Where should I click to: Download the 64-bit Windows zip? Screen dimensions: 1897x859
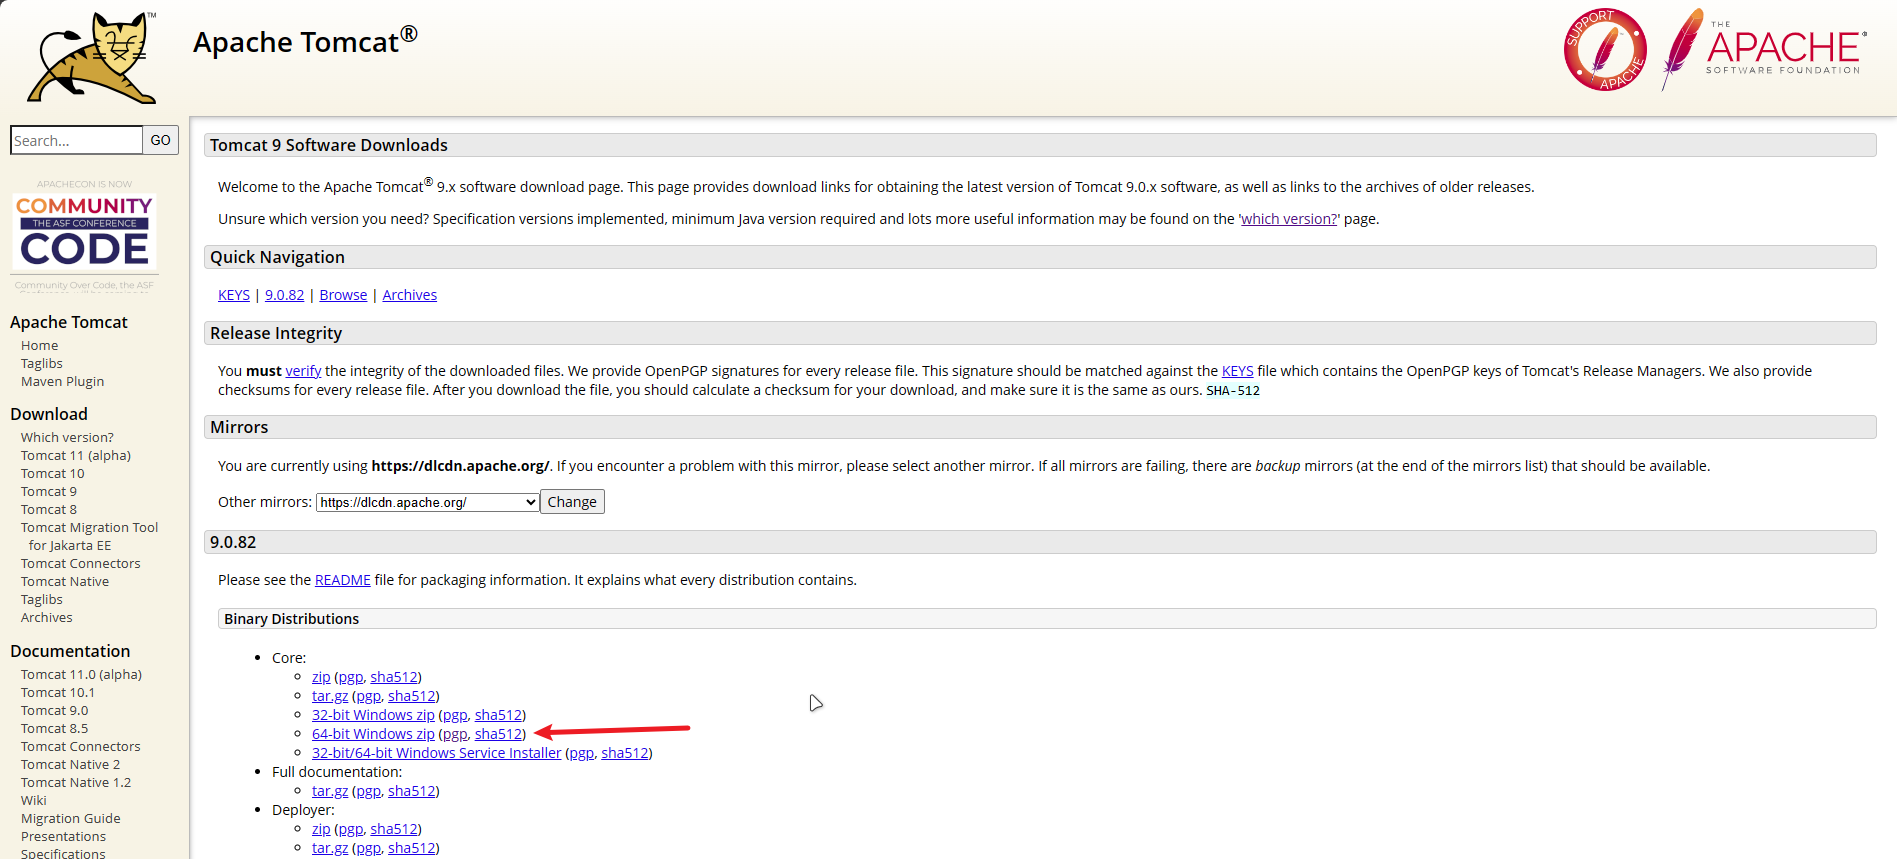click(373, 734)
